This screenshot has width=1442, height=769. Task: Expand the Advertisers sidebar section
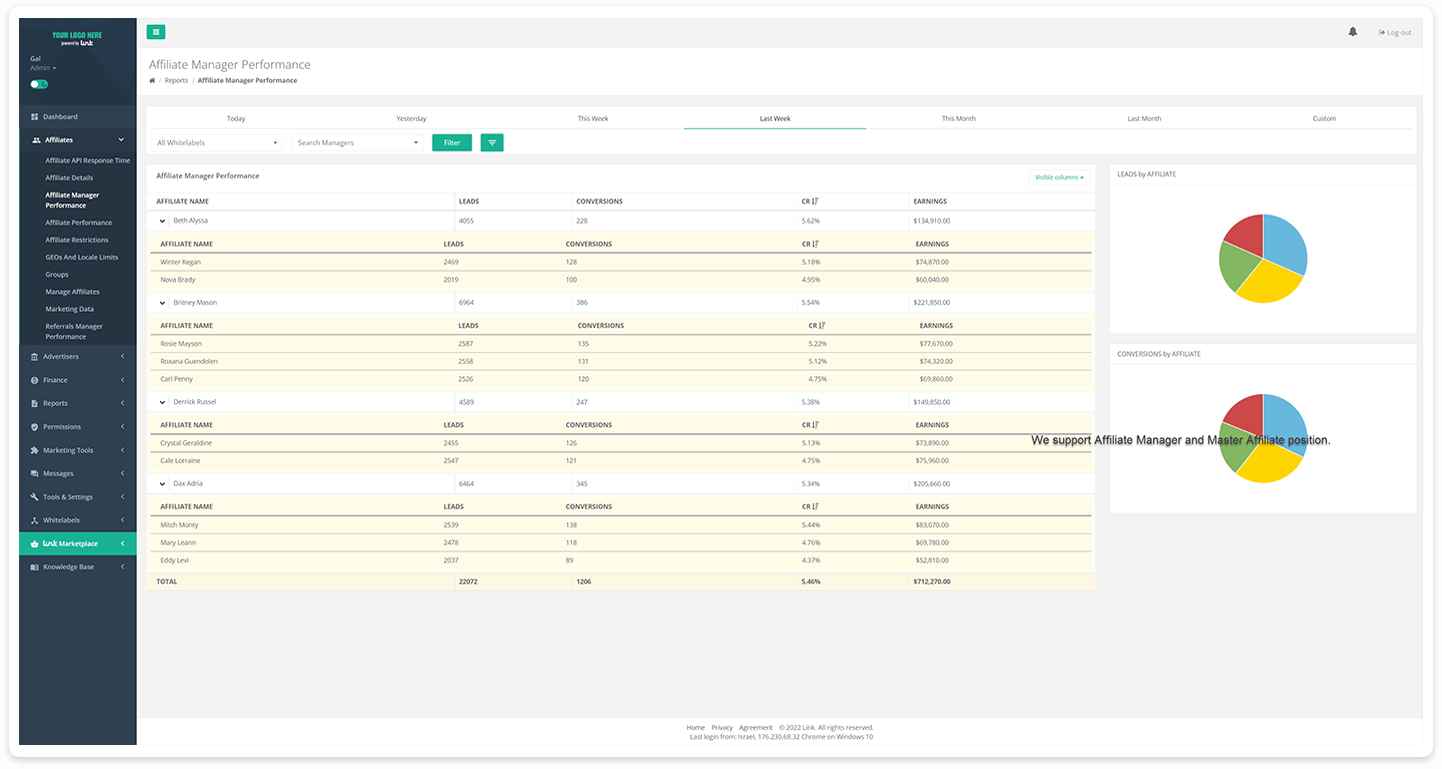pyautogui.click(x=77, y=356)
